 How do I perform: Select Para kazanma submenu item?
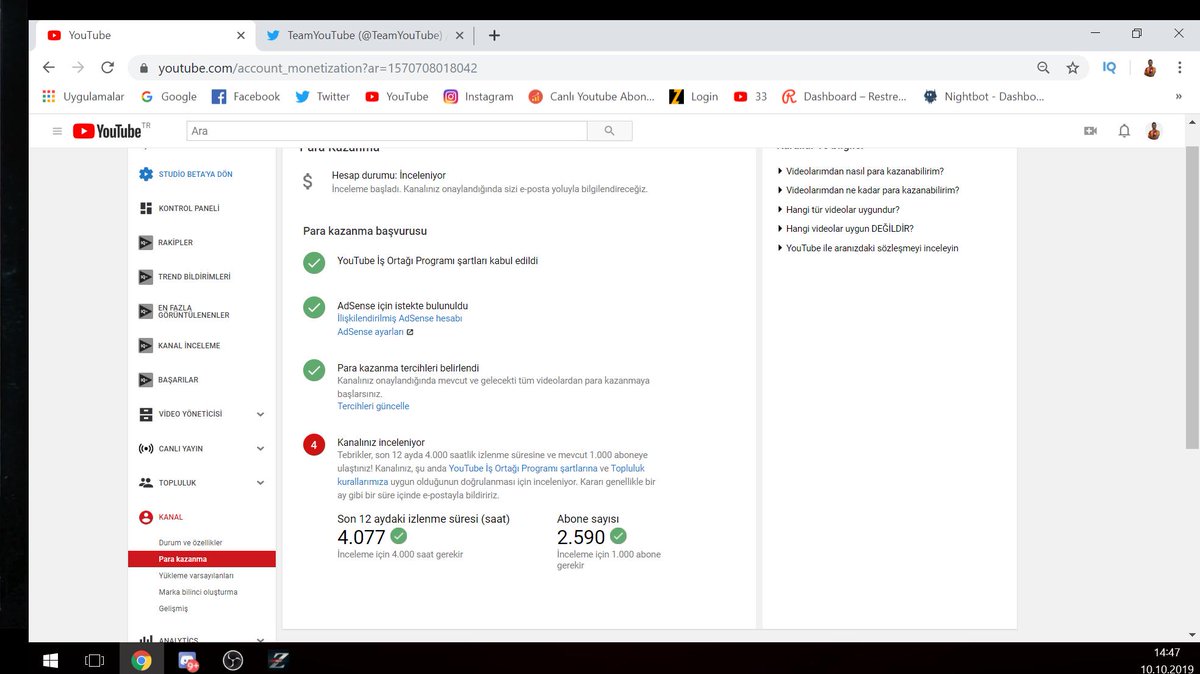point(201,559)
